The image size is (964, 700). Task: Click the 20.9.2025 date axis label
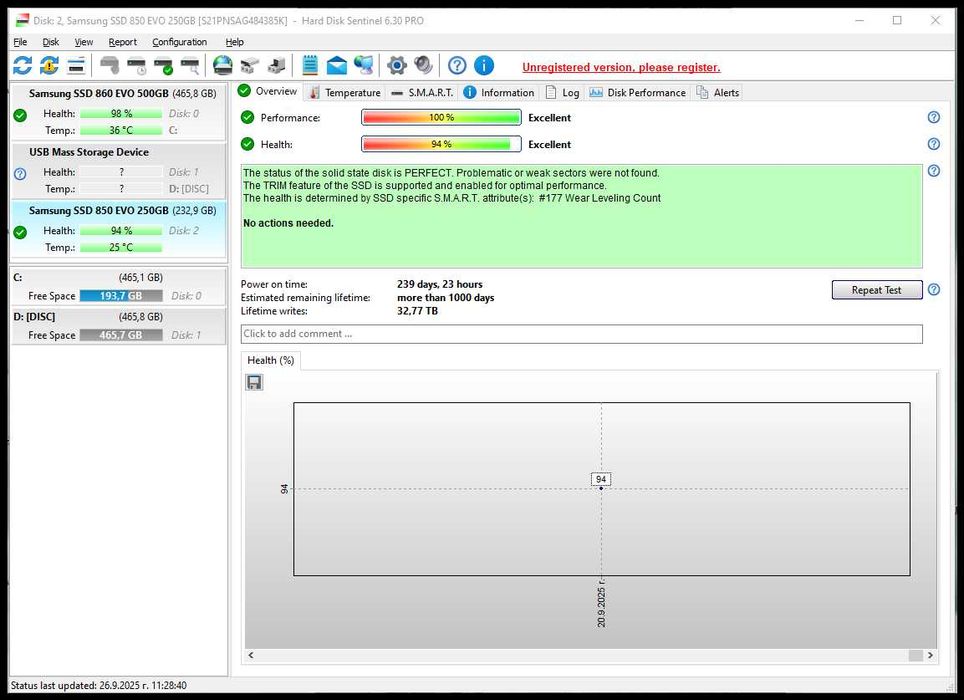click(601, 604)
